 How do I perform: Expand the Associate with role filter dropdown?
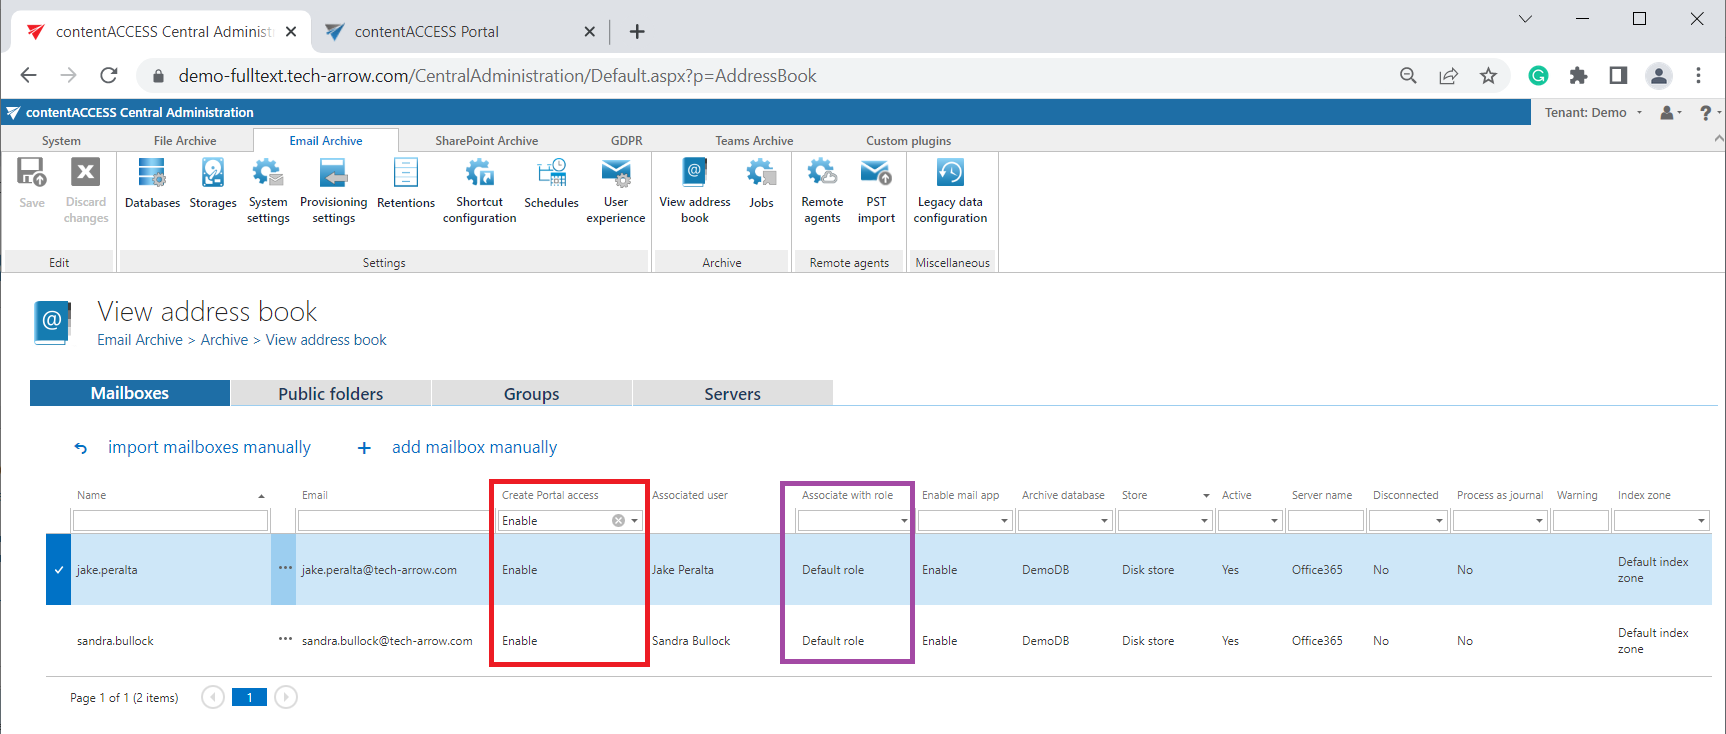click(904, 521)
